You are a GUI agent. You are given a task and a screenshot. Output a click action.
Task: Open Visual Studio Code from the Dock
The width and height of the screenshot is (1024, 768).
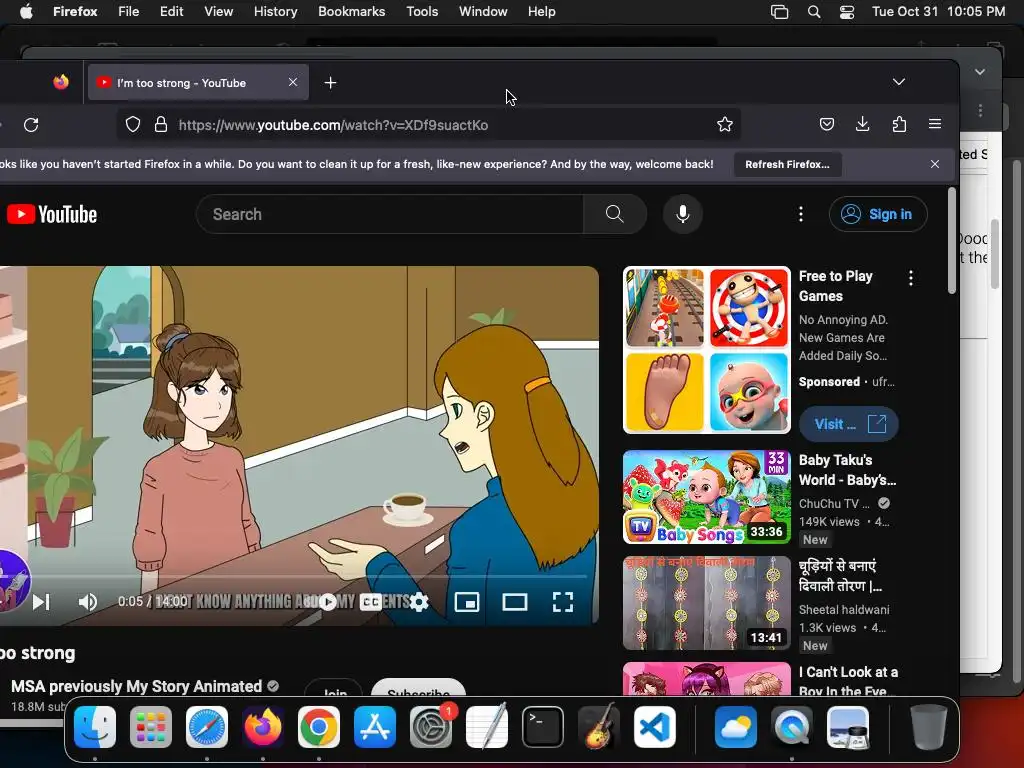click(x=654, y=727)
